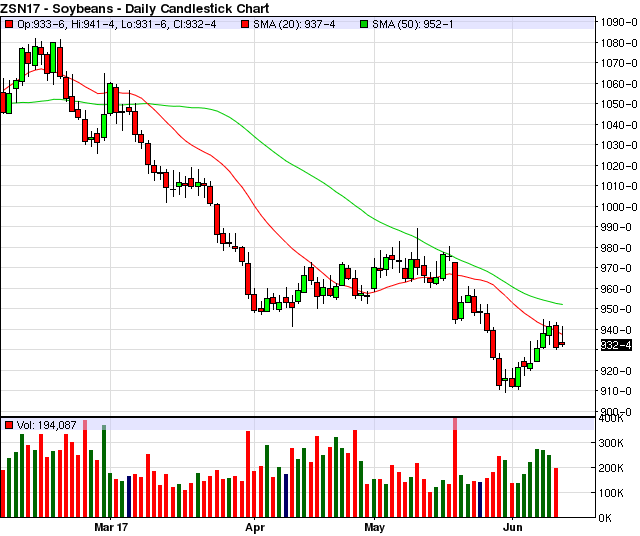Click the 'May' date axis label
640x536 pixels.
point(374,527)
